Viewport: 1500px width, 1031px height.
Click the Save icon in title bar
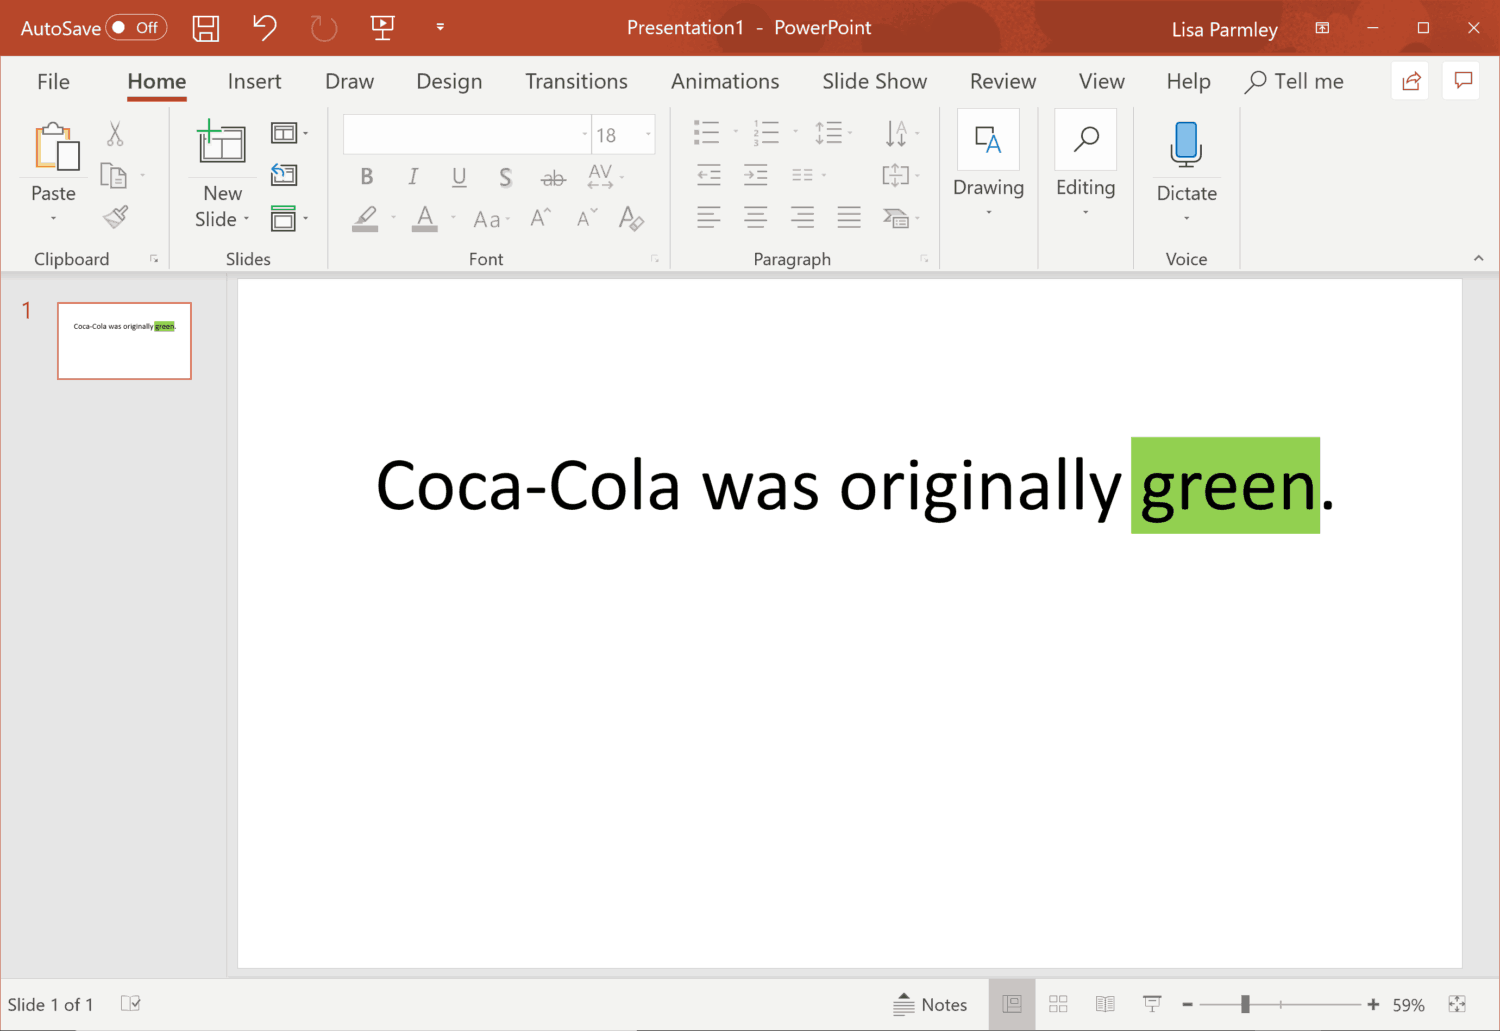tap(206, 28)
